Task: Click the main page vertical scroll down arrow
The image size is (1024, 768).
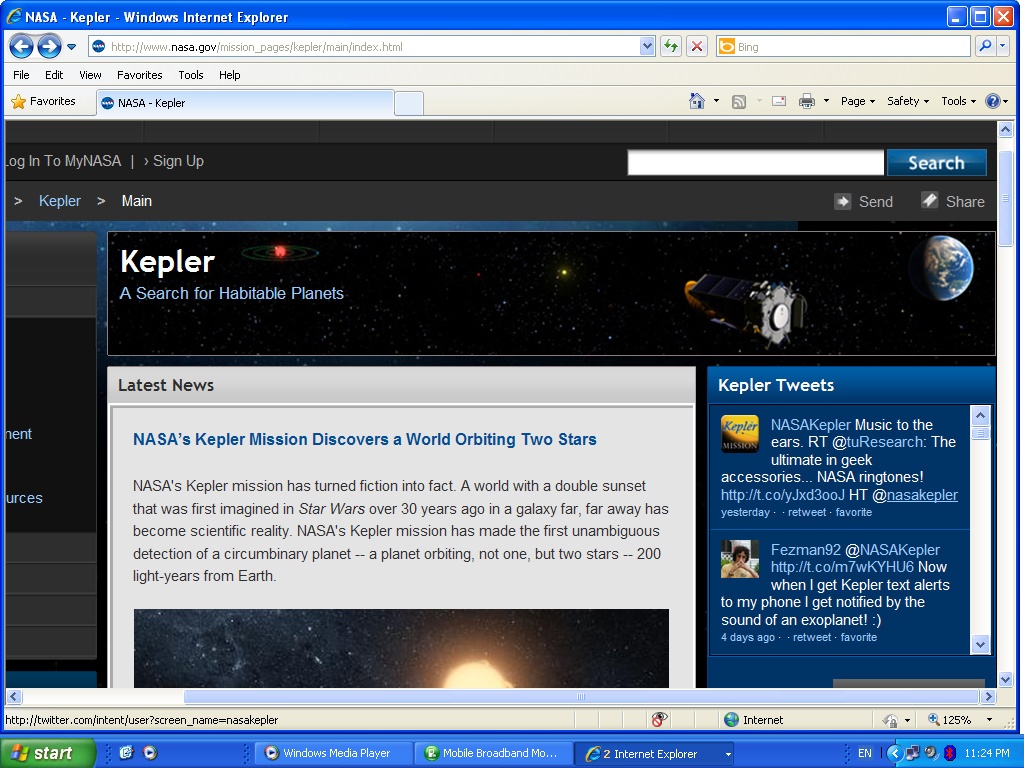Action: click(1006, 680)
